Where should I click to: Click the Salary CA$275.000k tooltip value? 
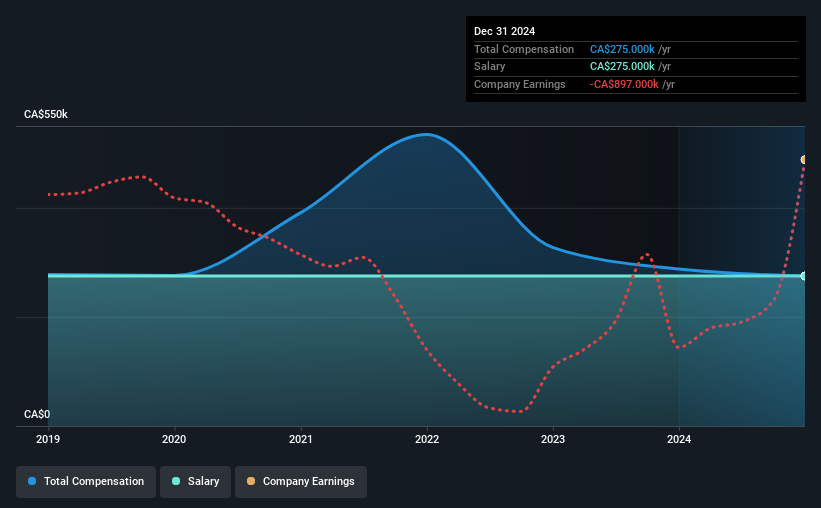pyautogui.click(x=622, y=67)
